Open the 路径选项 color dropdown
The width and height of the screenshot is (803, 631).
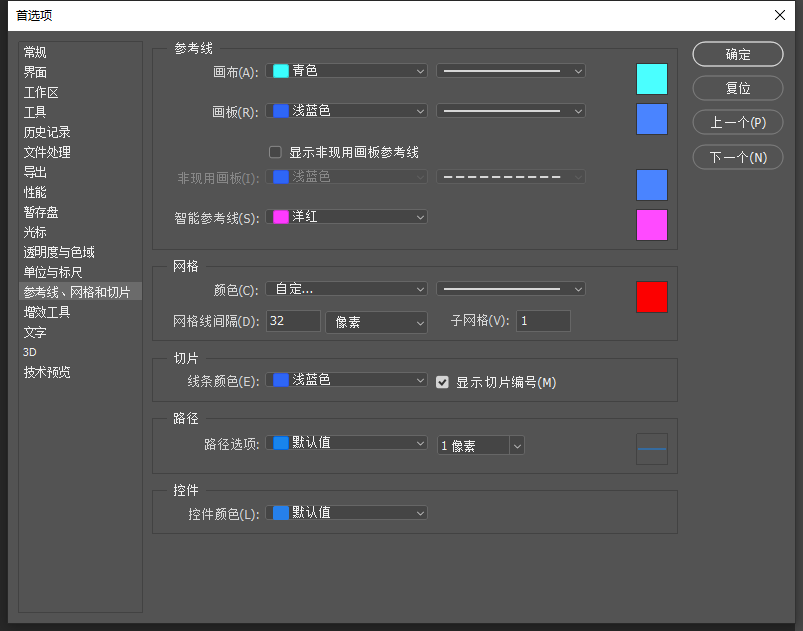[x=346, y=443]
